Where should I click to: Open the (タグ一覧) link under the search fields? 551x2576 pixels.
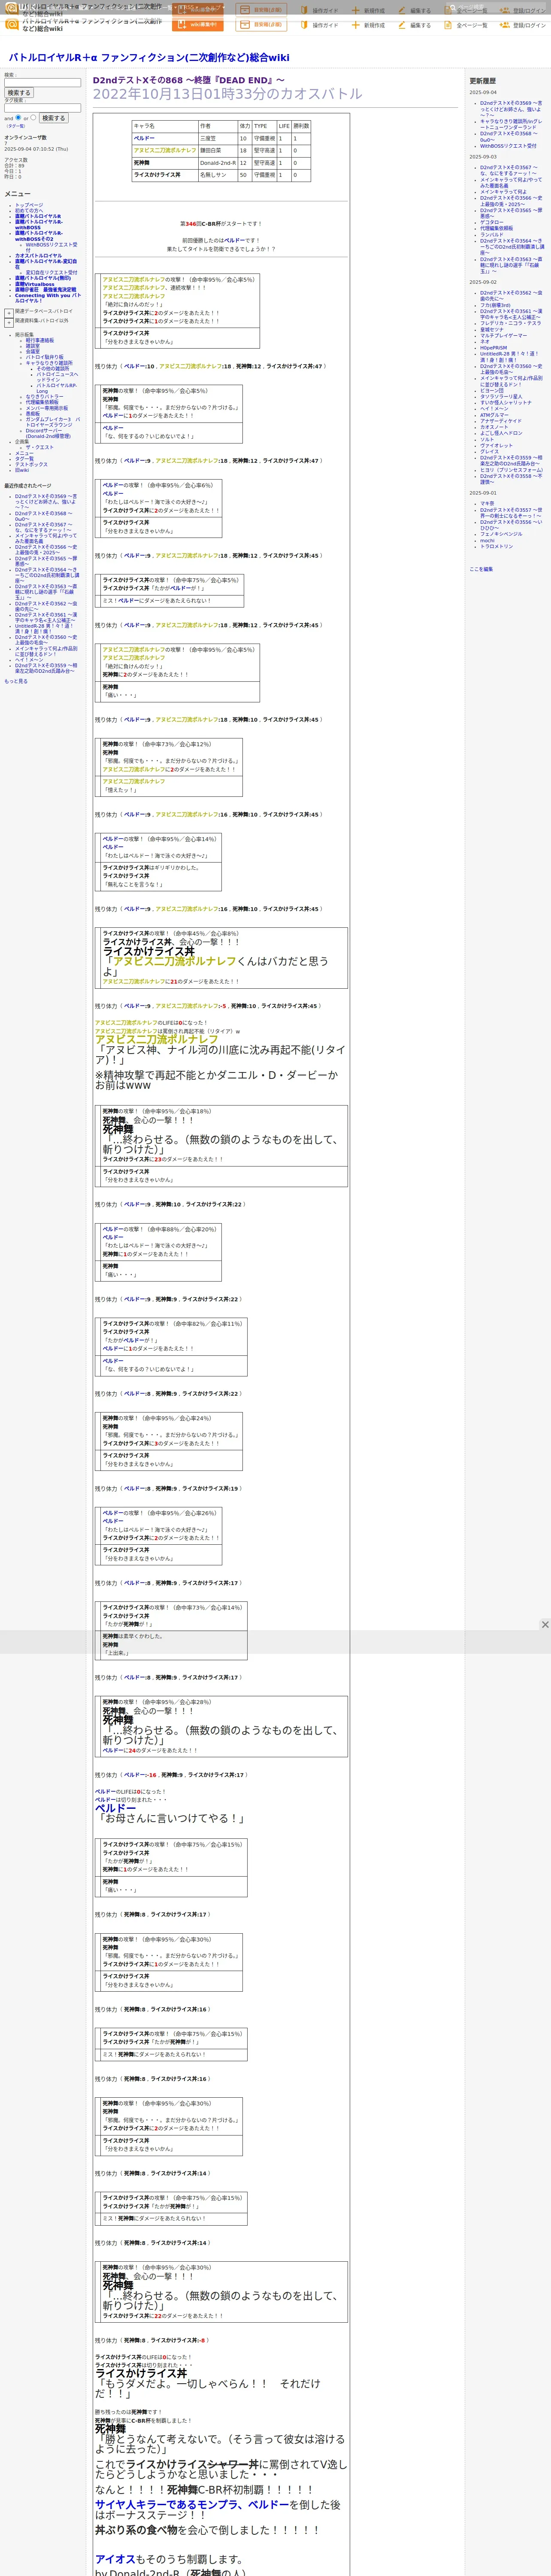(16, 126)
